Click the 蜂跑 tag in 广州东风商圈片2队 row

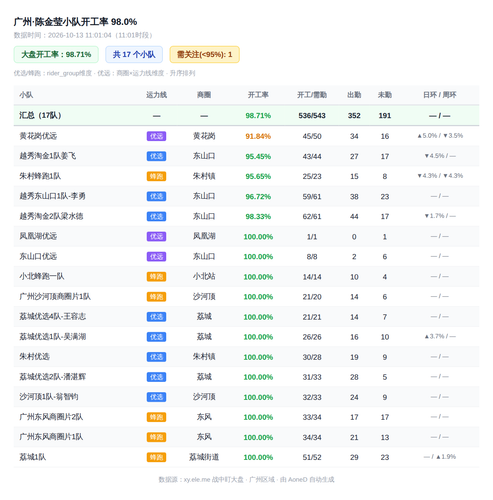pos(156,417)
